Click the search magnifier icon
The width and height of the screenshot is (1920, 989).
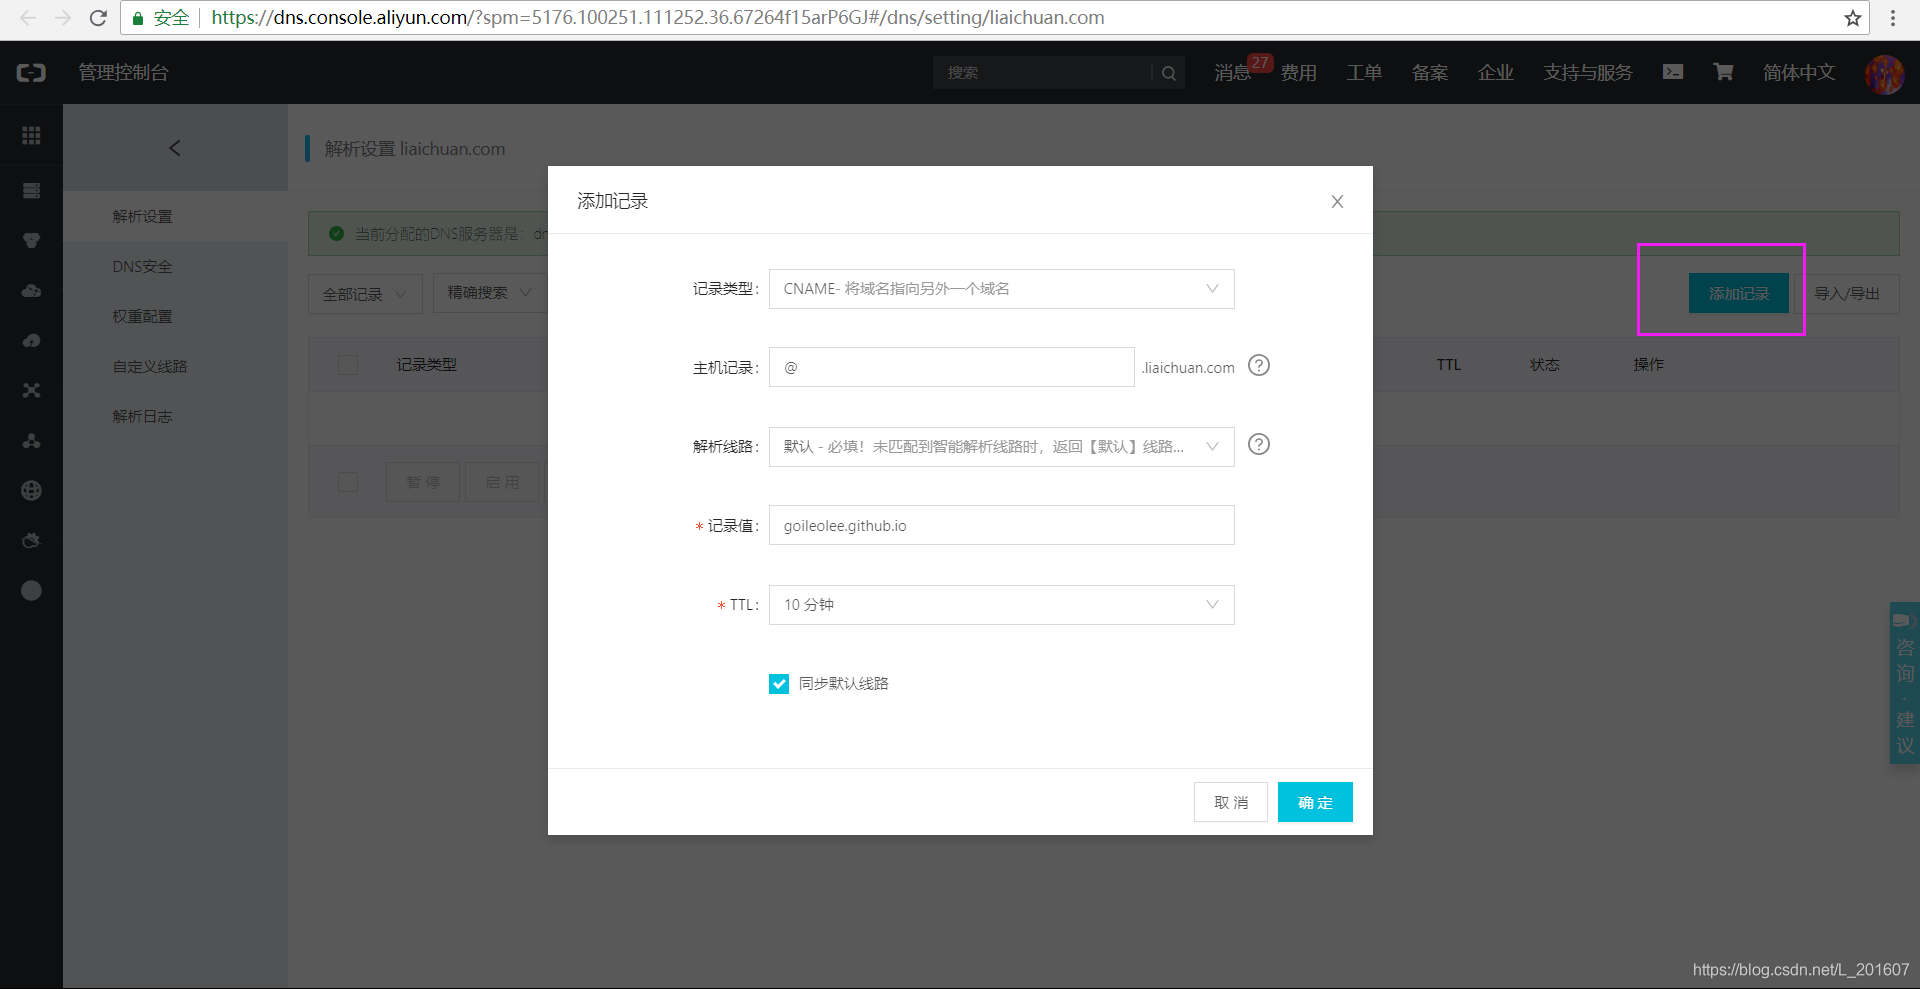1168,73
